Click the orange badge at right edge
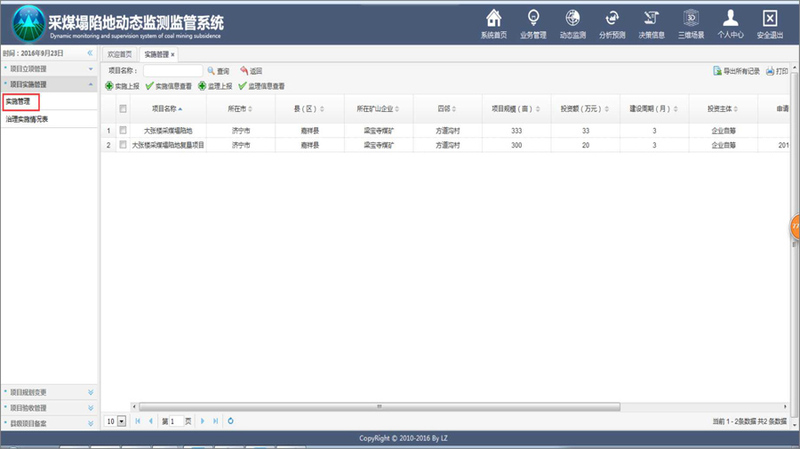This screenshot has width=800, height=449. point(795,226)
